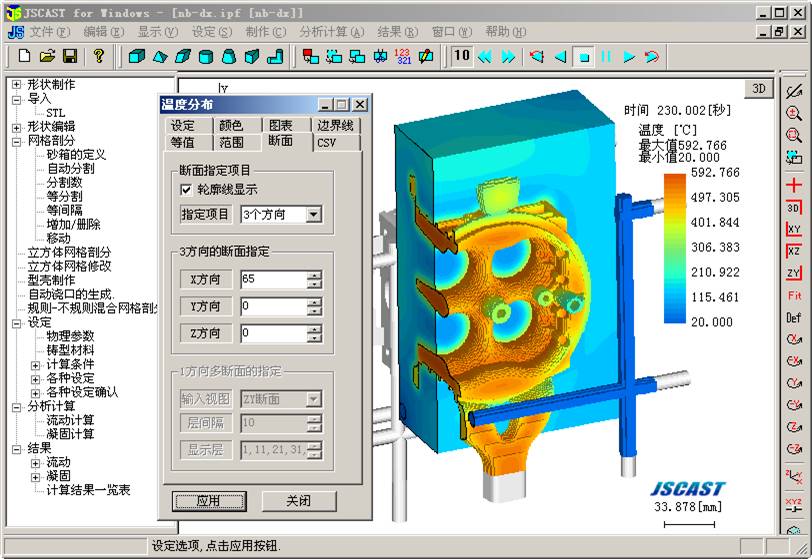
Task: Click the fast rewind double-arrow button
Action: [x=485, y=56]
